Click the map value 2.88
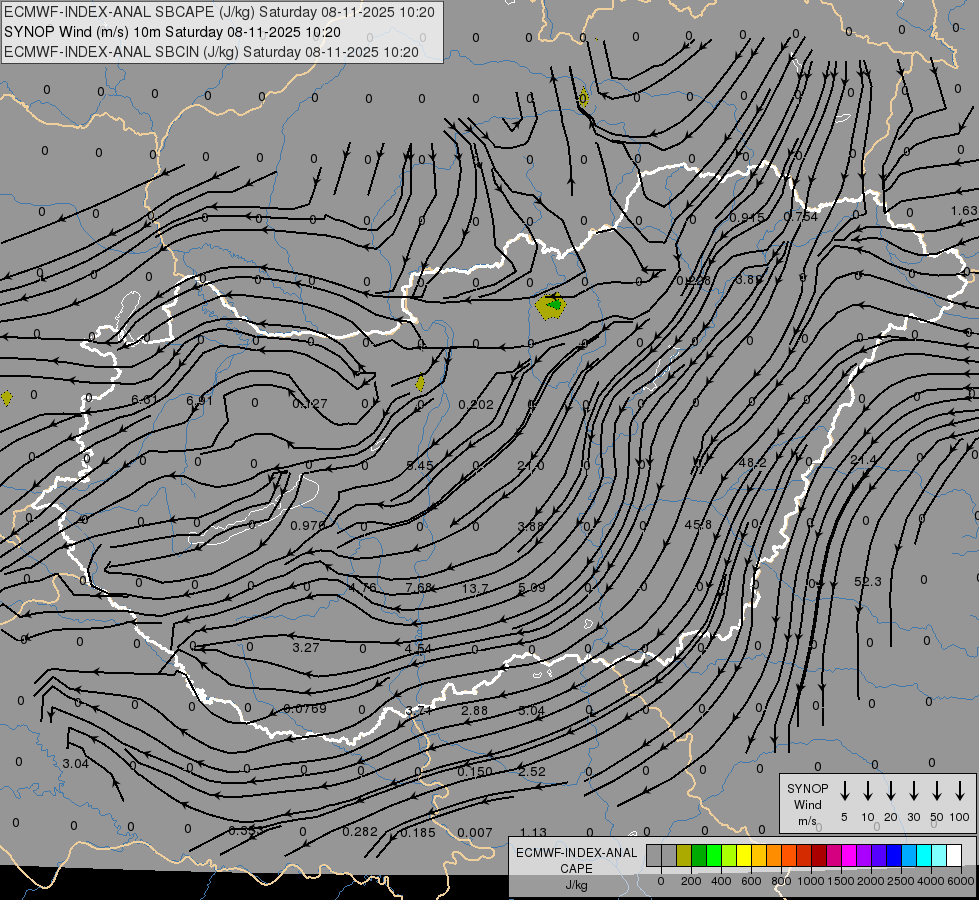Screen dimensions: 979x900 (475, 711)
